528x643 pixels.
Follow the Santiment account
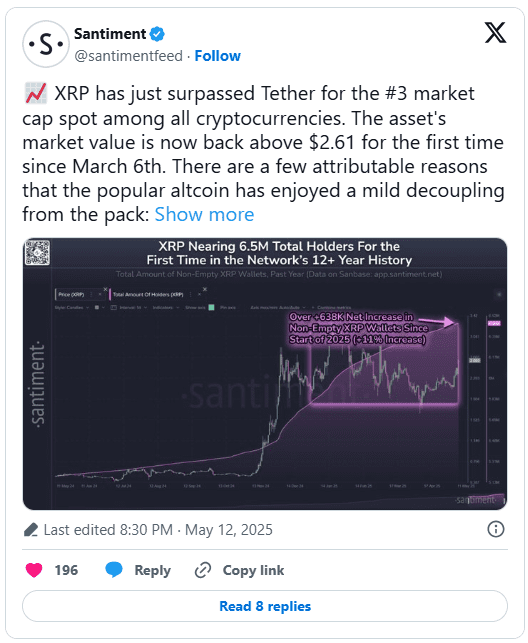point(217,56)
